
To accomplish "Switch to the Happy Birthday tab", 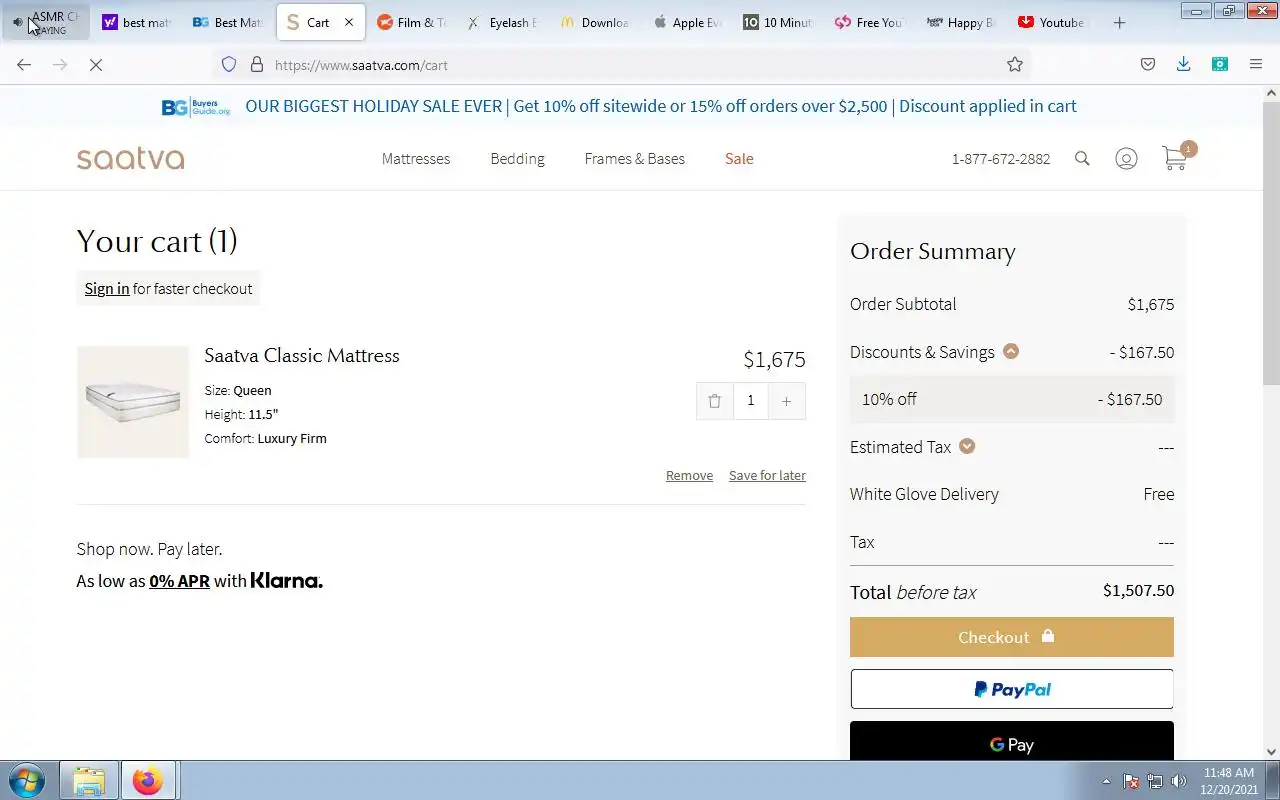I will 961,22.
